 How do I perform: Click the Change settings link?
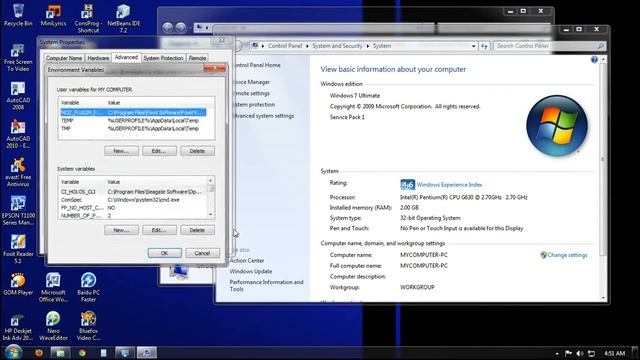567,255
